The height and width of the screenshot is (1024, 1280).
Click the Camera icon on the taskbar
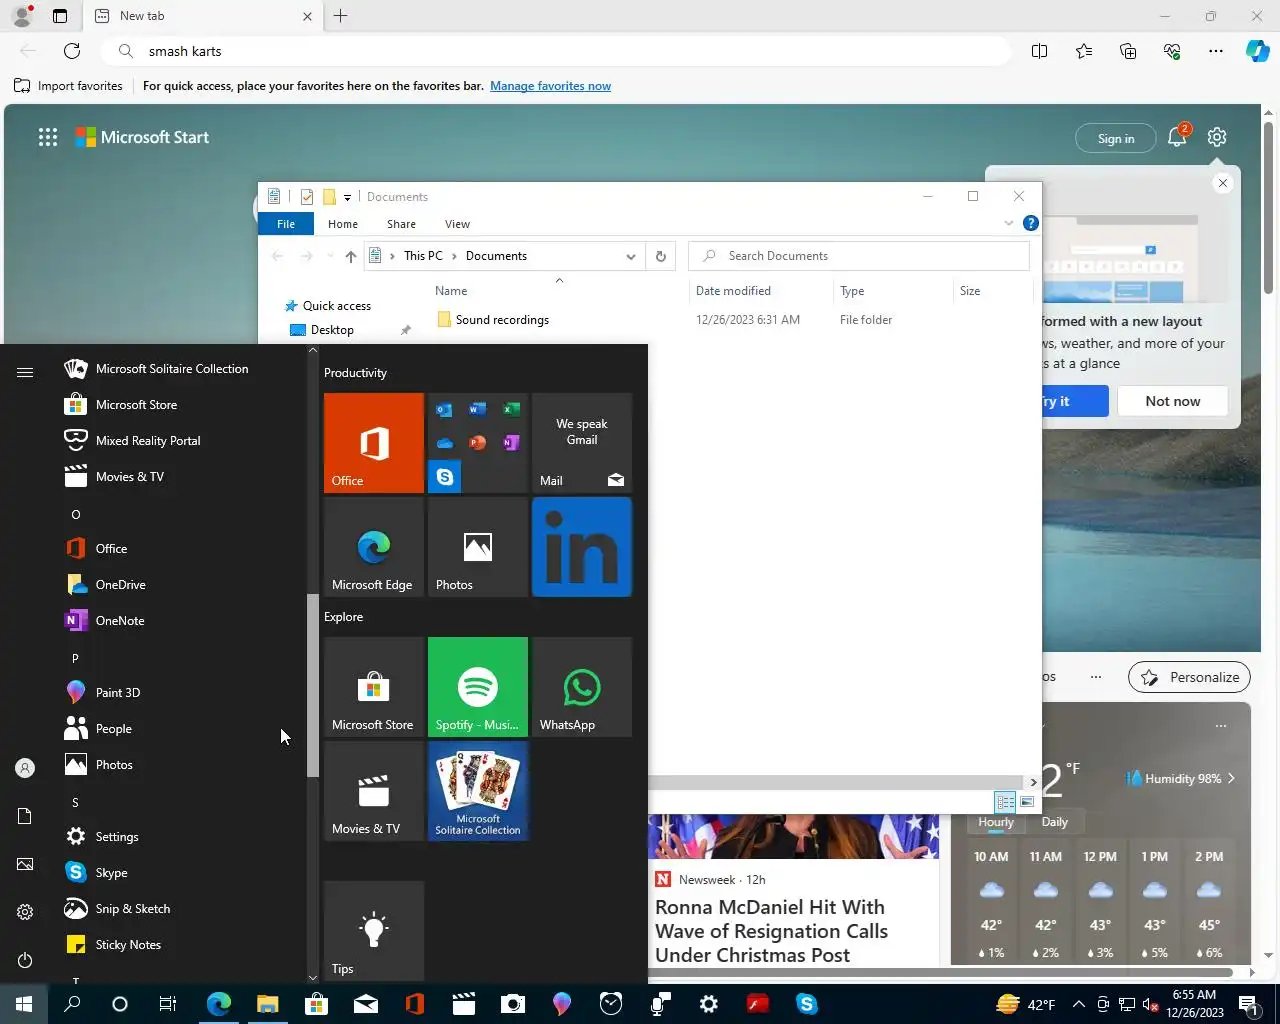click(x=512, y=1004)
